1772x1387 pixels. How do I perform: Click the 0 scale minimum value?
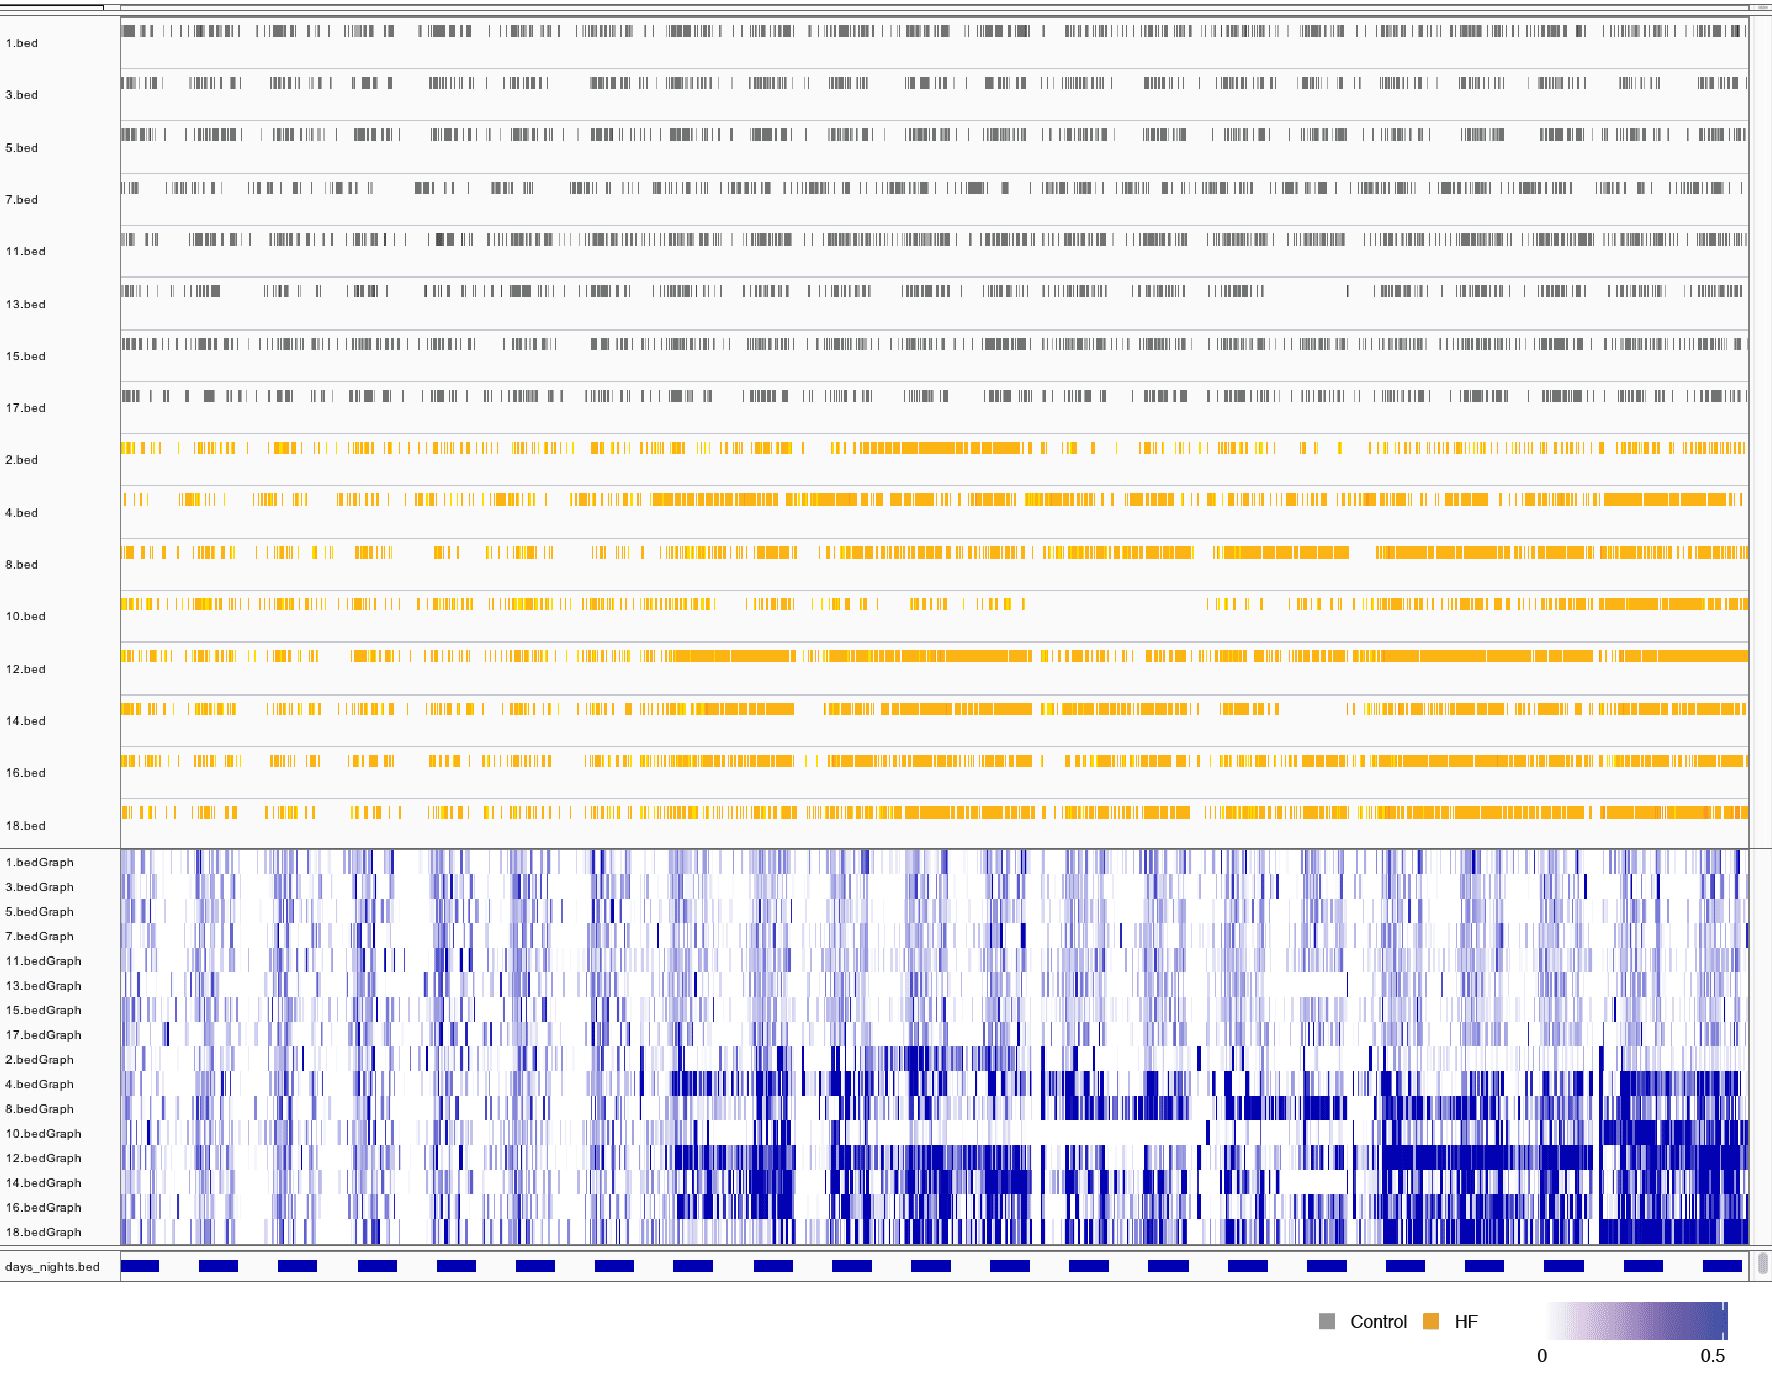point(1542,1356)
